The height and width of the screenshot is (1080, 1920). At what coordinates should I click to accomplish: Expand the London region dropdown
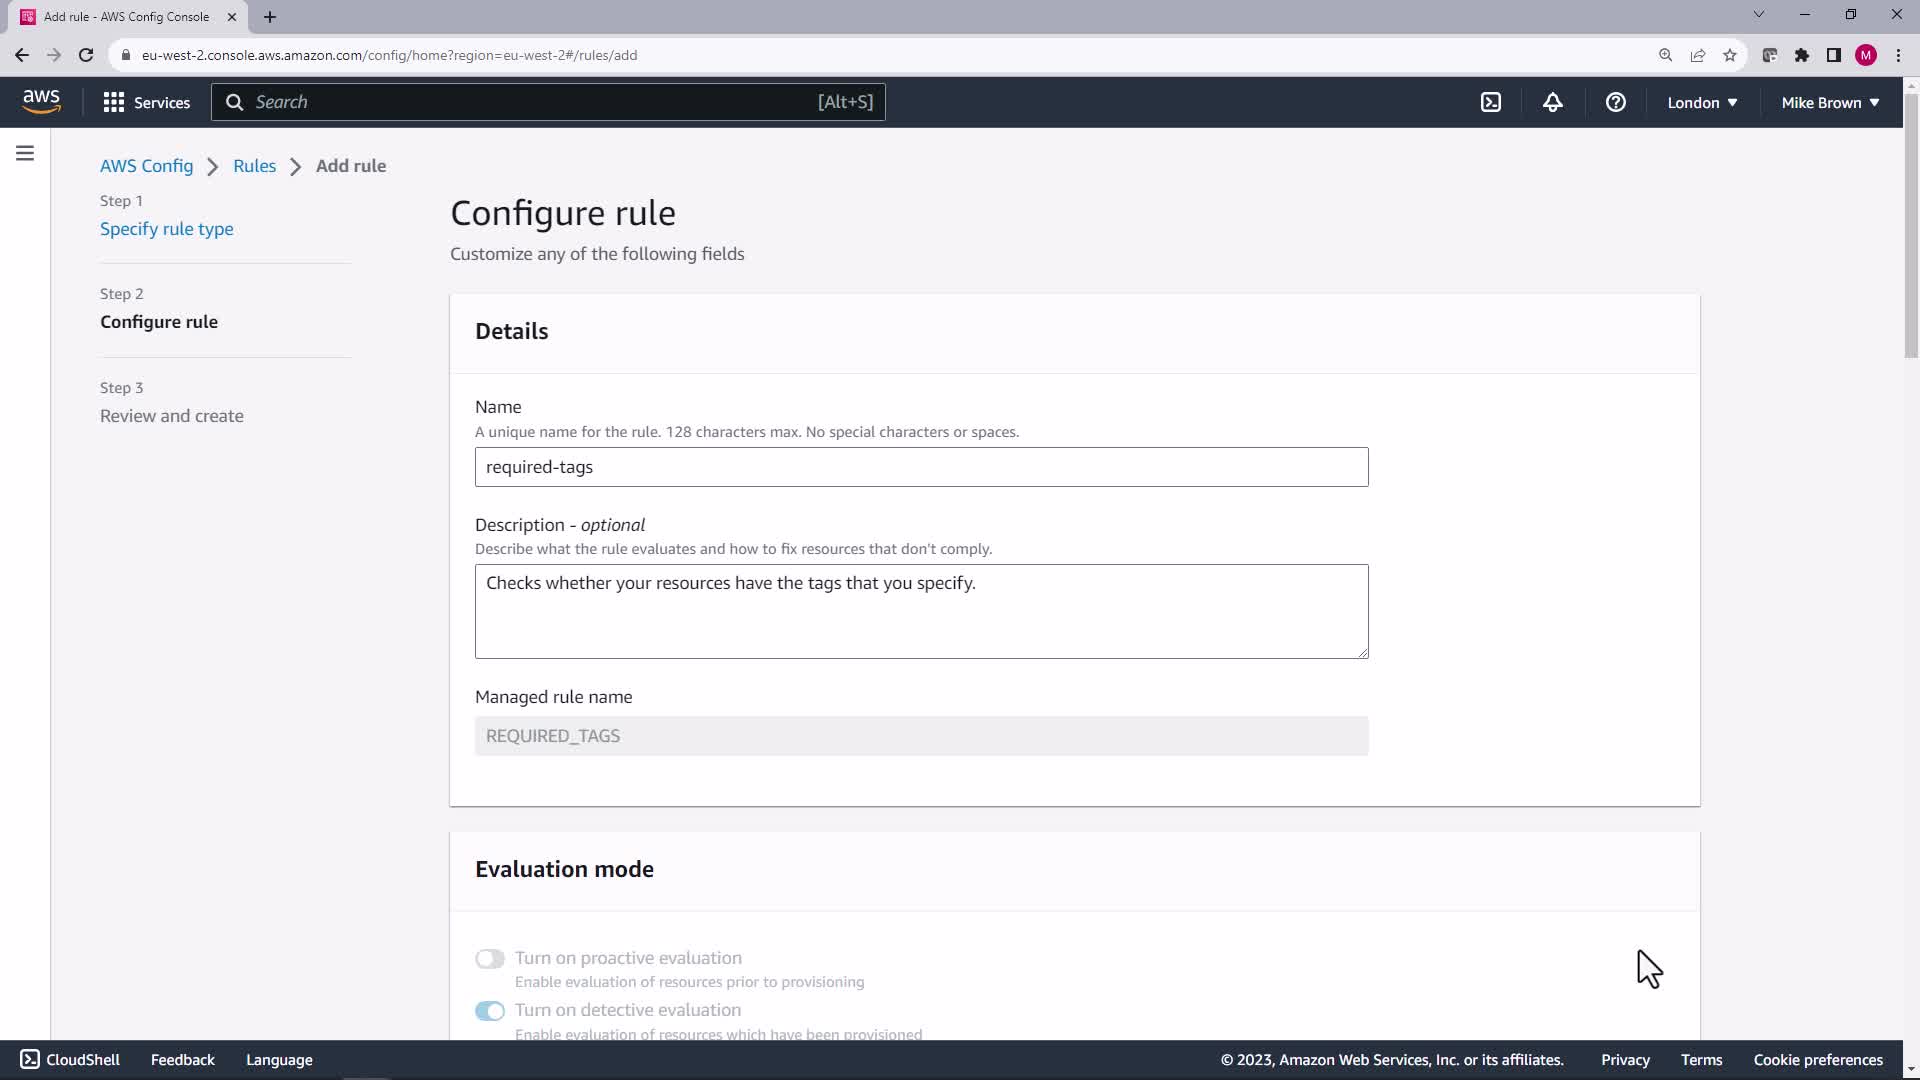(x=1702, y=102)
